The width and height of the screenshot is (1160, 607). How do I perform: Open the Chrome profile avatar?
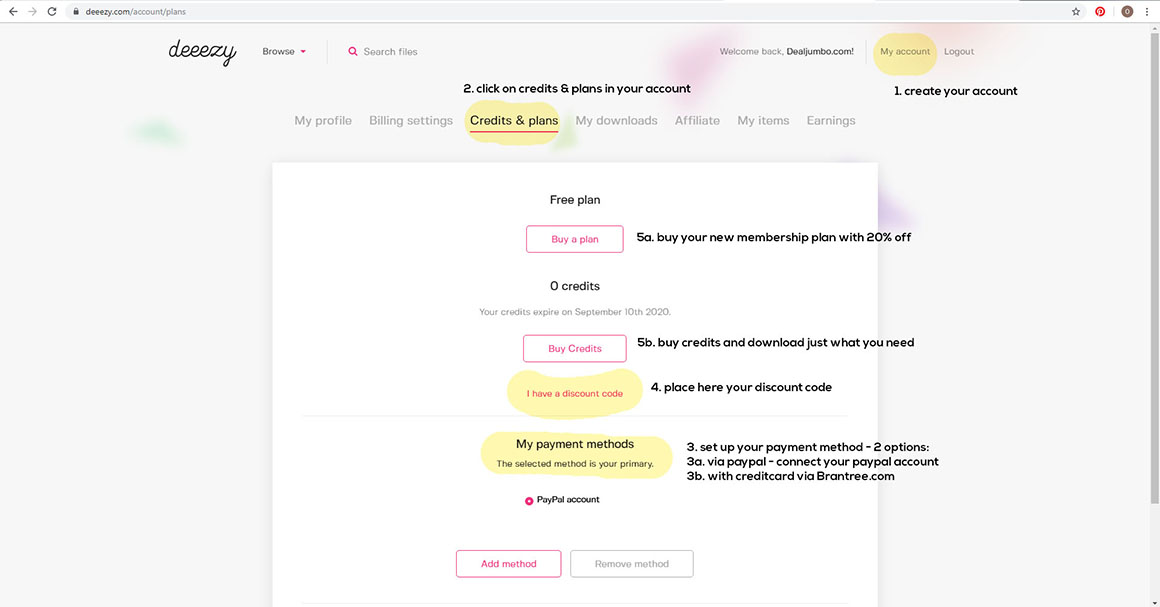point(1127,12)
